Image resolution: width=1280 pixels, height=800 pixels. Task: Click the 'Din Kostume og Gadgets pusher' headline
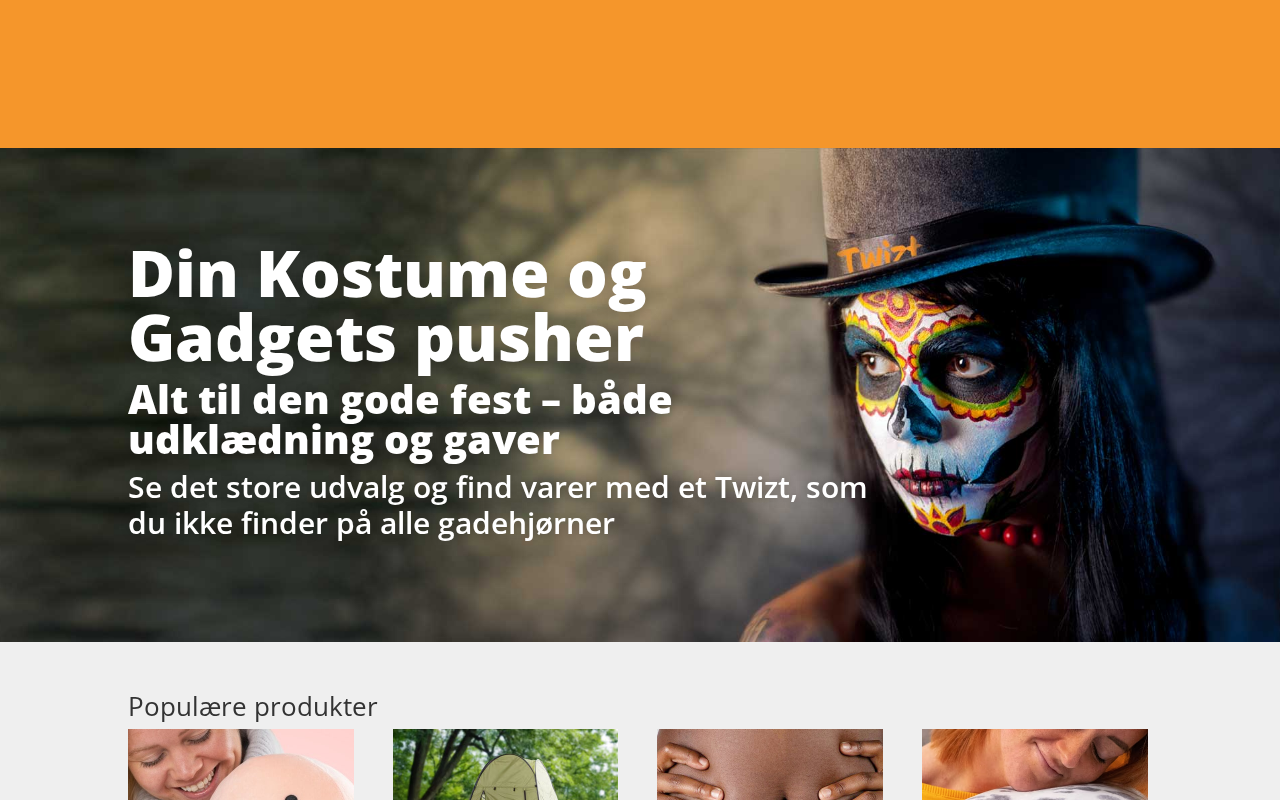pyautogui.click(x=388, y=306)
